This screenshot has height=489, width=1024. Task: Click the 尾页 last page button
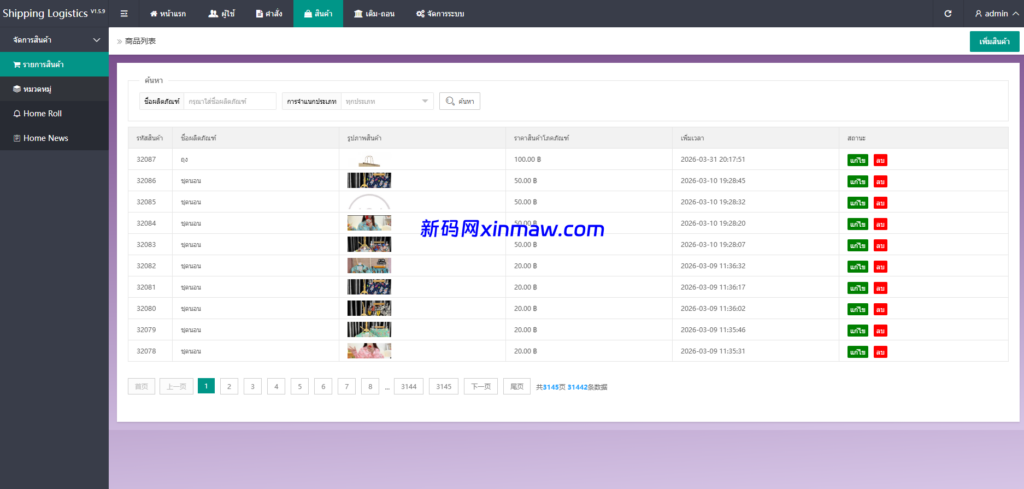point(517,386)
